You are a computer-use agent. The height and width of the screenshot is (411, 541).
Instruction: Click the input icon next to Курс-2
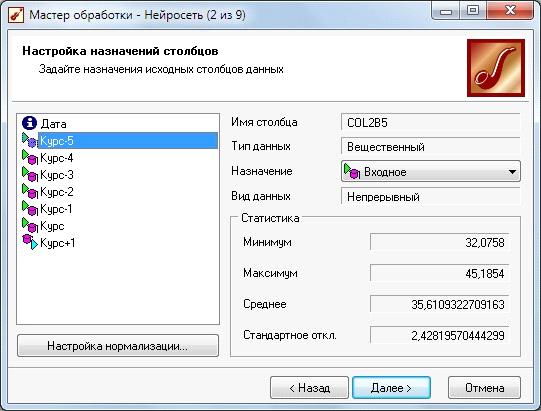[30, 192]
